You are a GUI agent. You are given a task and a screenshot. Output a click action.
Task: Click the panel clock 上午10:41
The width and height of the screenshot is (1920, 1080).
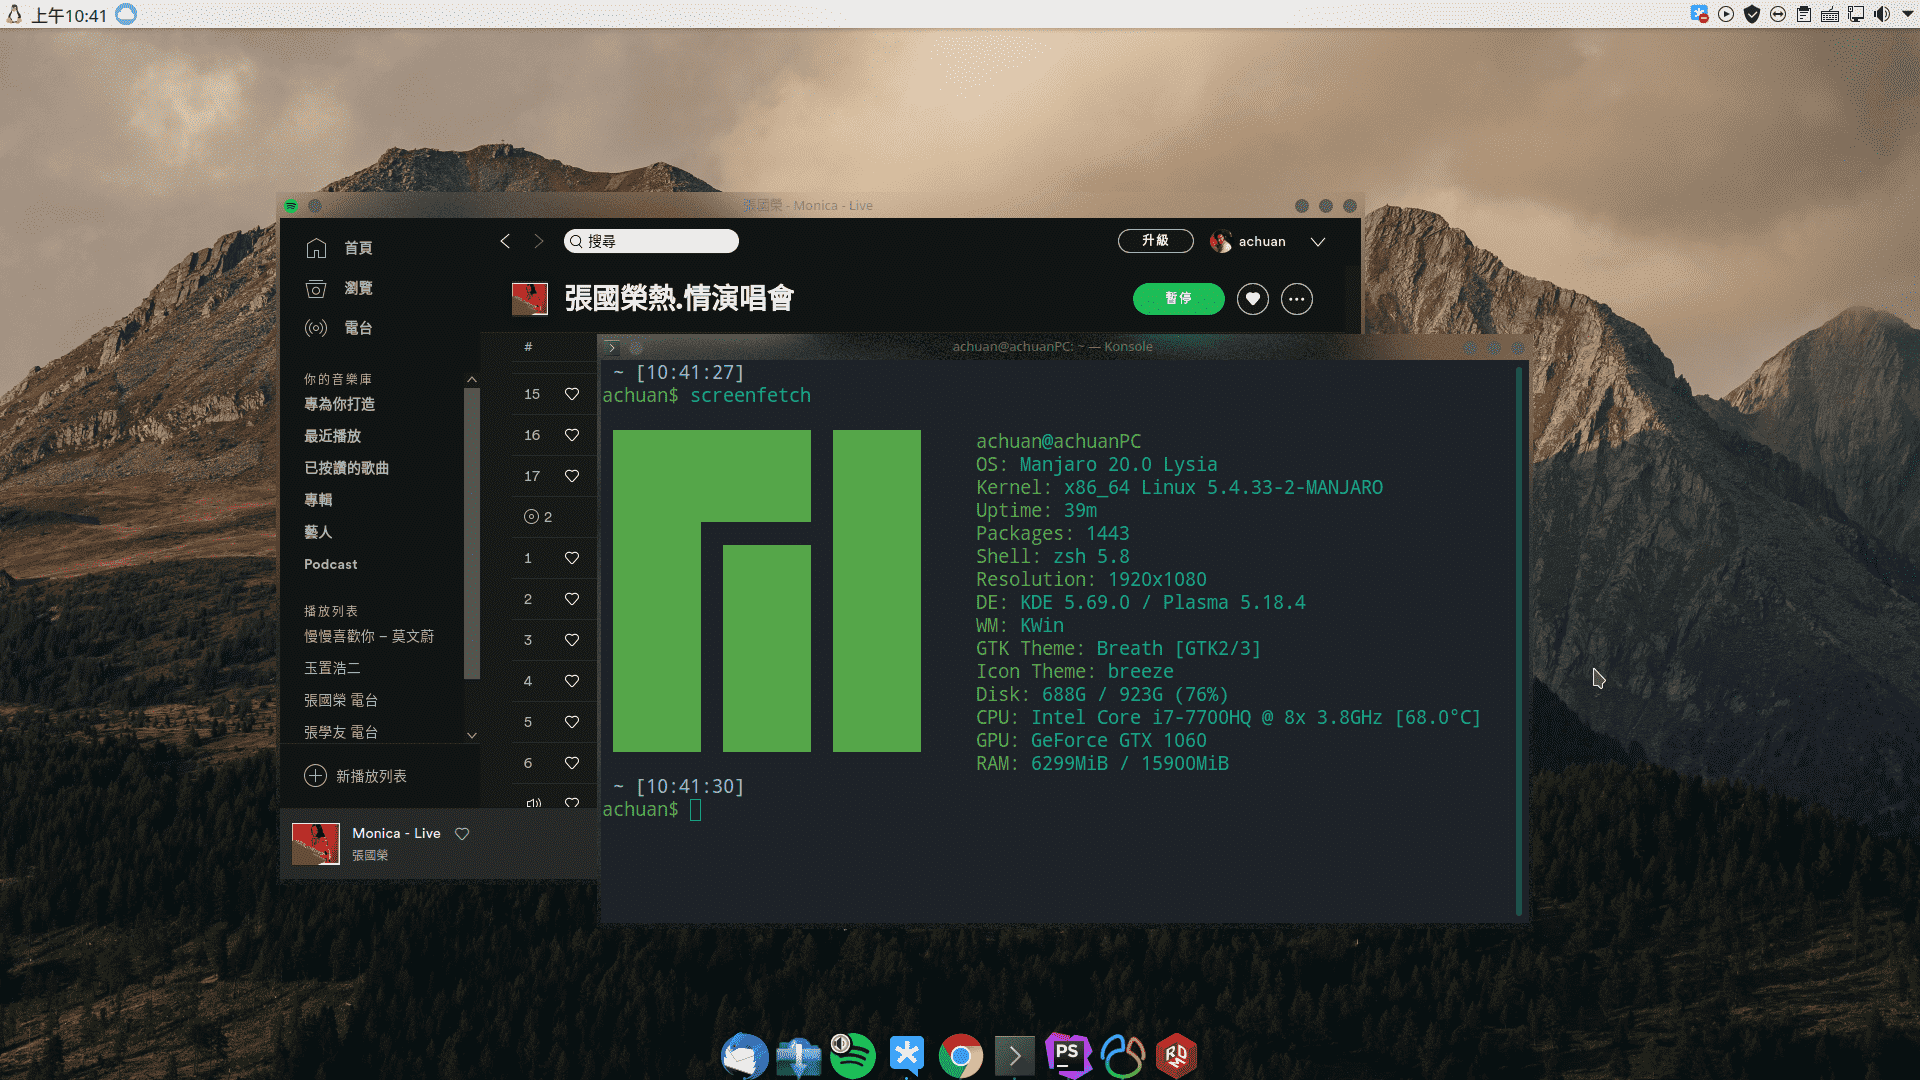69,15
